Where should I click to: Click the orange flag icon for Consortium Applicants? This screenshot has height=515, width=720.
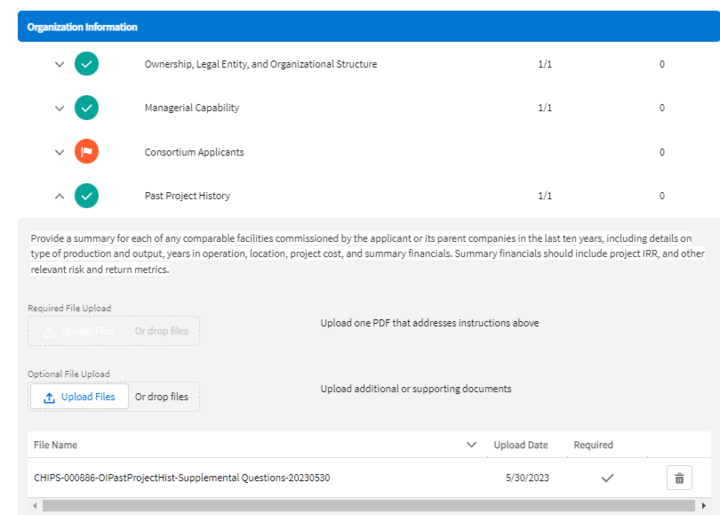pos(87,152)
